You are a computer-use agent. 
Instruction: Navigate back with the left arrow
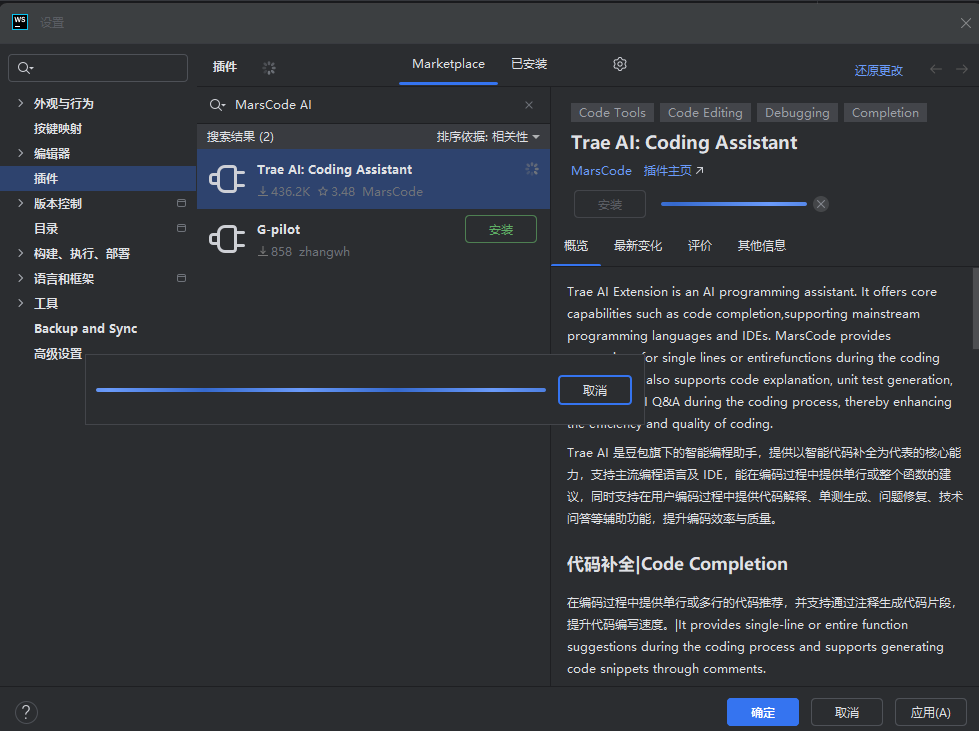tap(935, 69)
